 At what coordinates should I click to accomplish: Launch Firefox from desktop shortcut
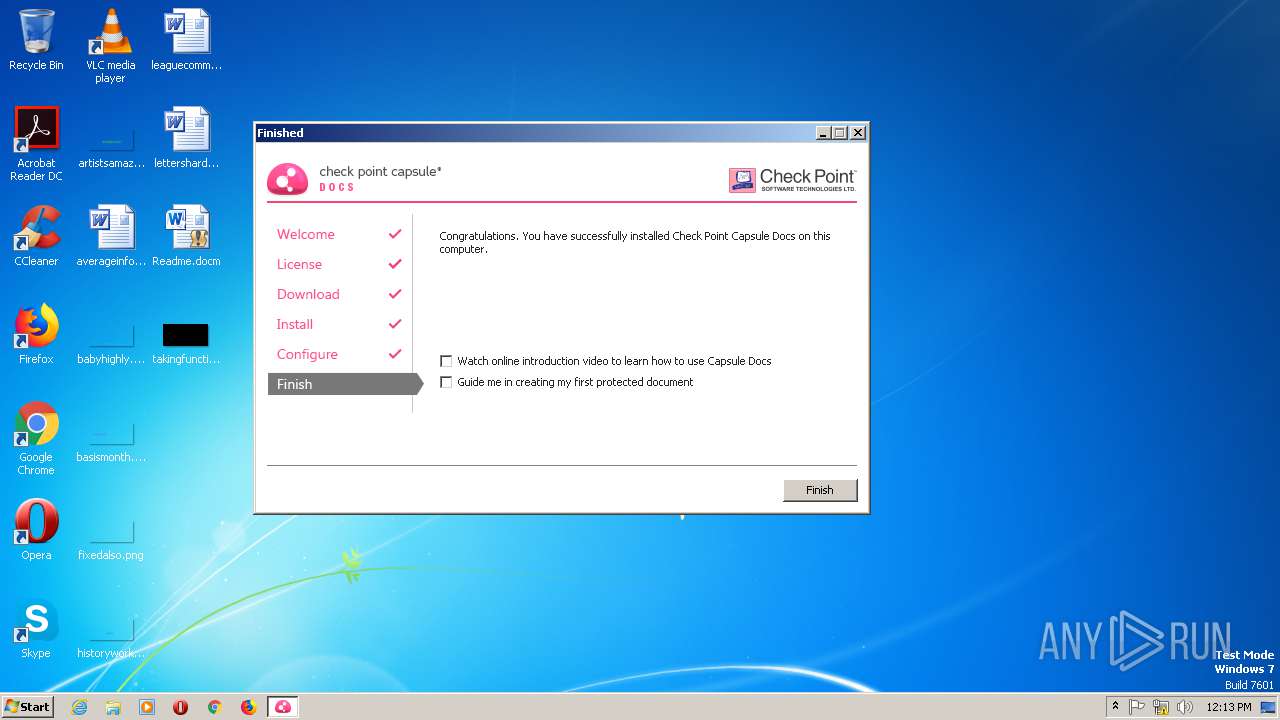[36, 335]
